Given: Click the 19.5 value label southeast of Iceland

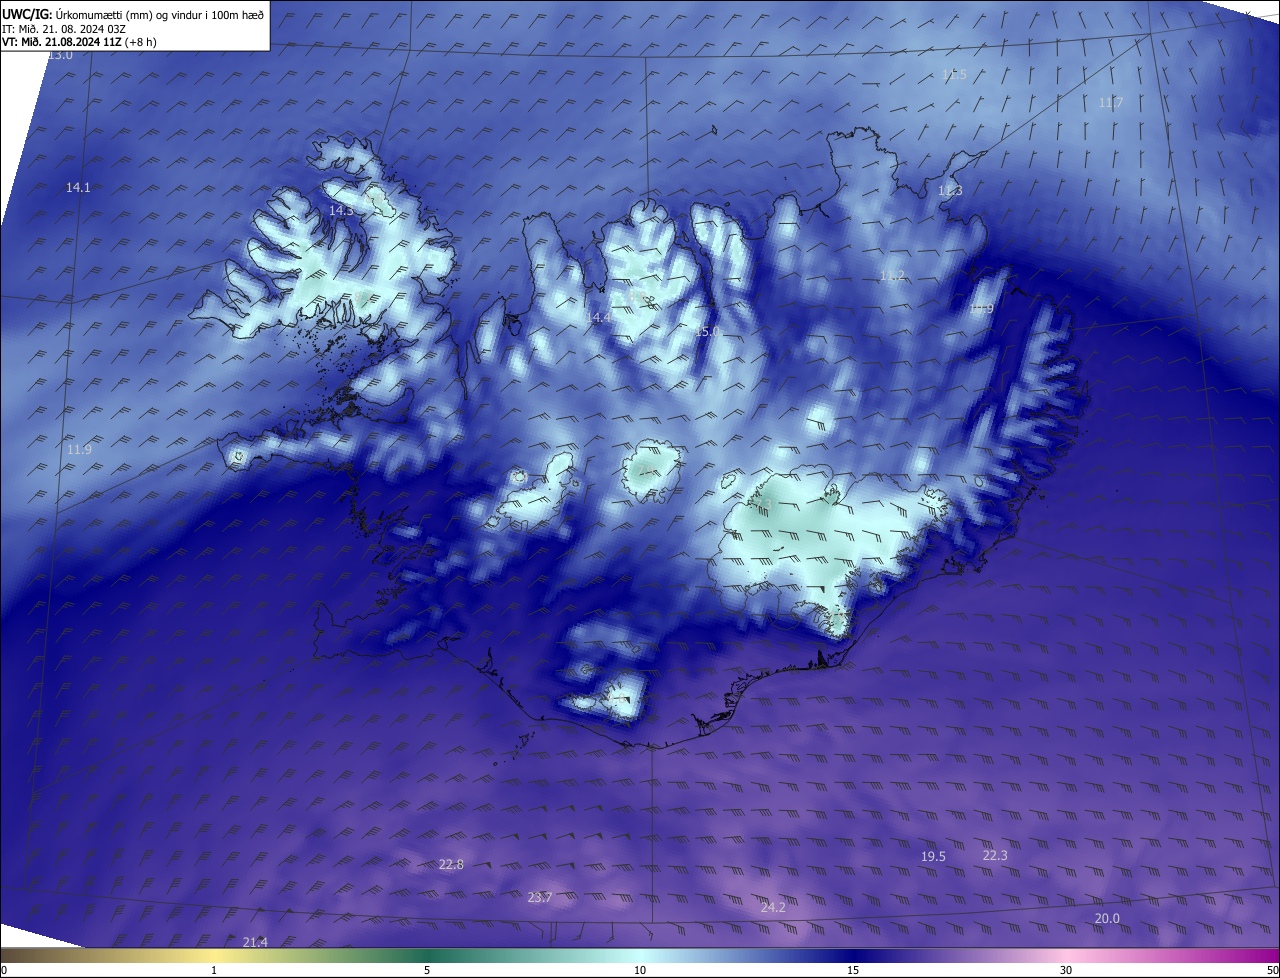Looking at the screenshot, I should click(x=933, y=857).
